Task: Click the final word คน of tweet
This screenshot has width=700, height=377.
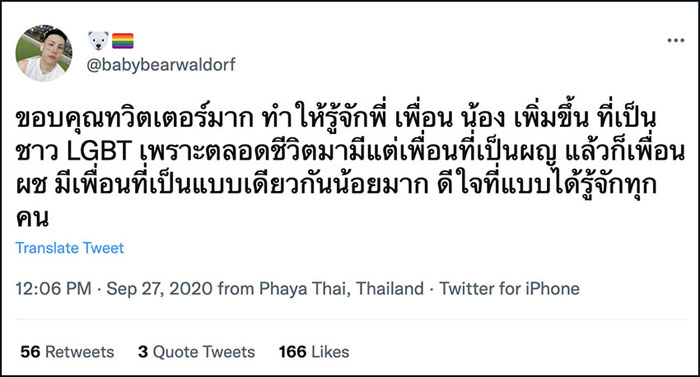Action: coord(32,218)
